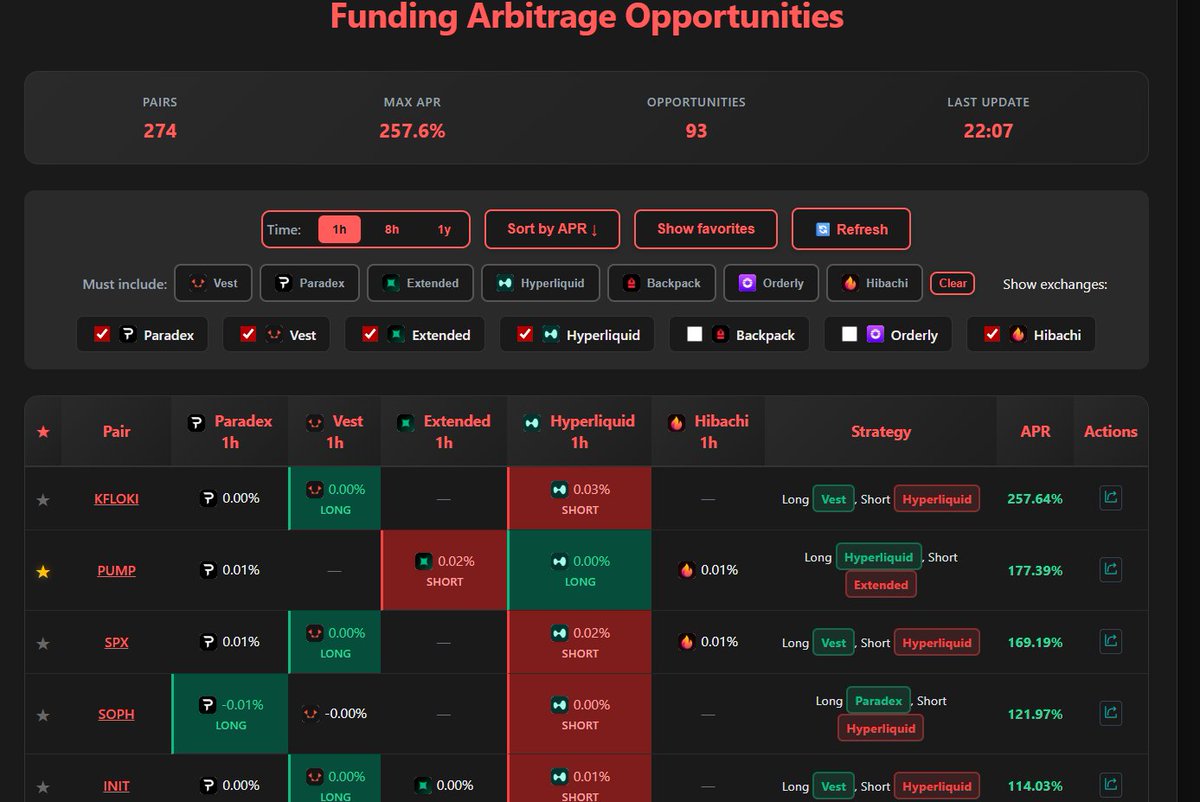The image size is (1200, 802).
Task: Click the Actions column header
Action: click(1110, 432)
